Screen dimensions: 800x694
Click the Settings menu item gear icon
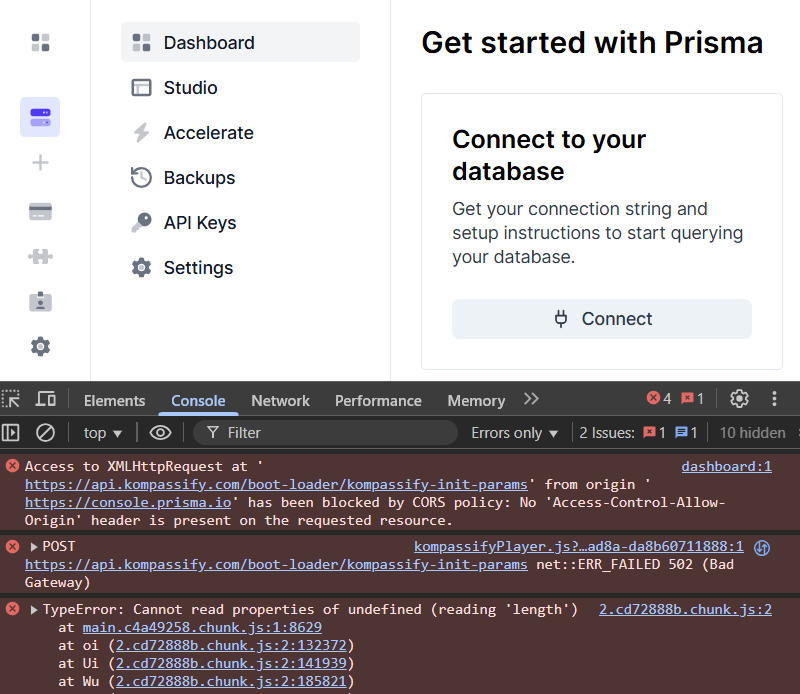tap(141, 267)
